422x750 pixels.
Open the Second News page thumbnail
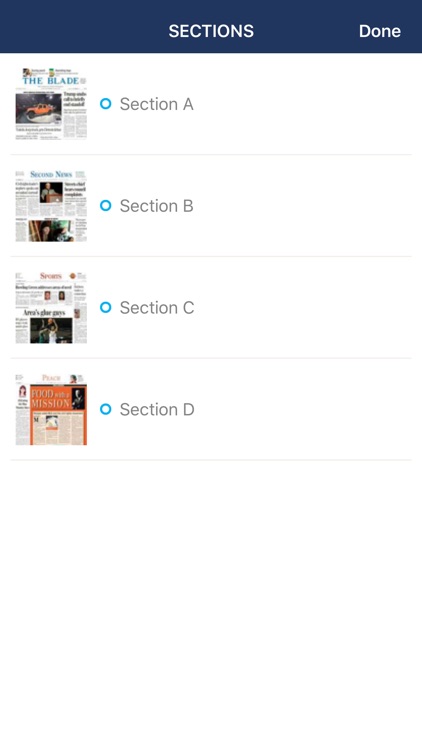tap(51, 206)
